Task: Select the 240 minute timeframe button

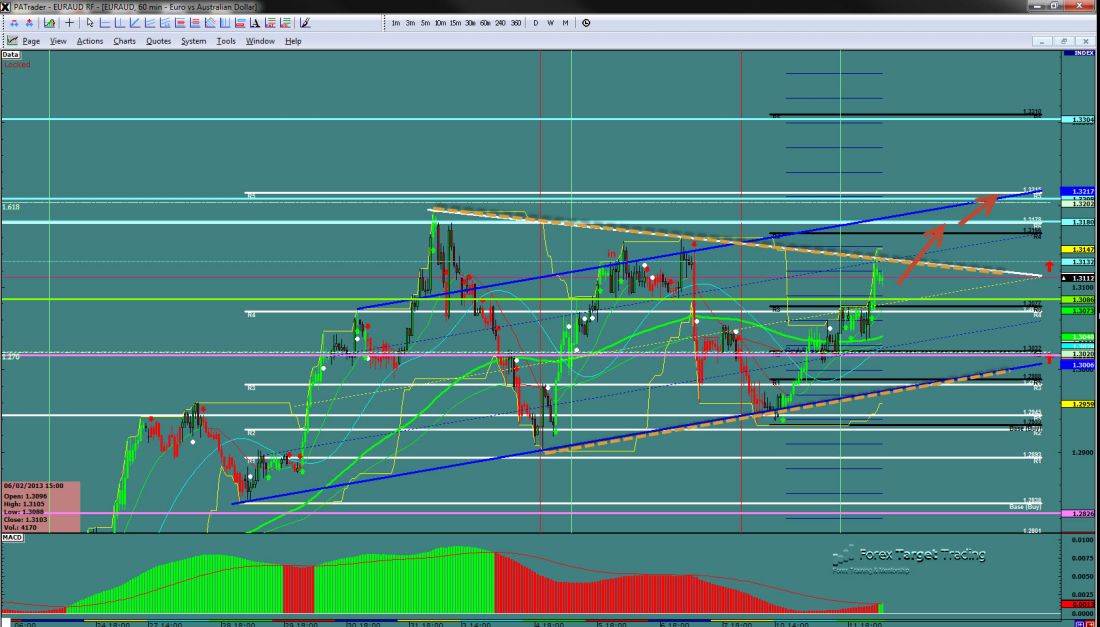Action: coord(501,22)
